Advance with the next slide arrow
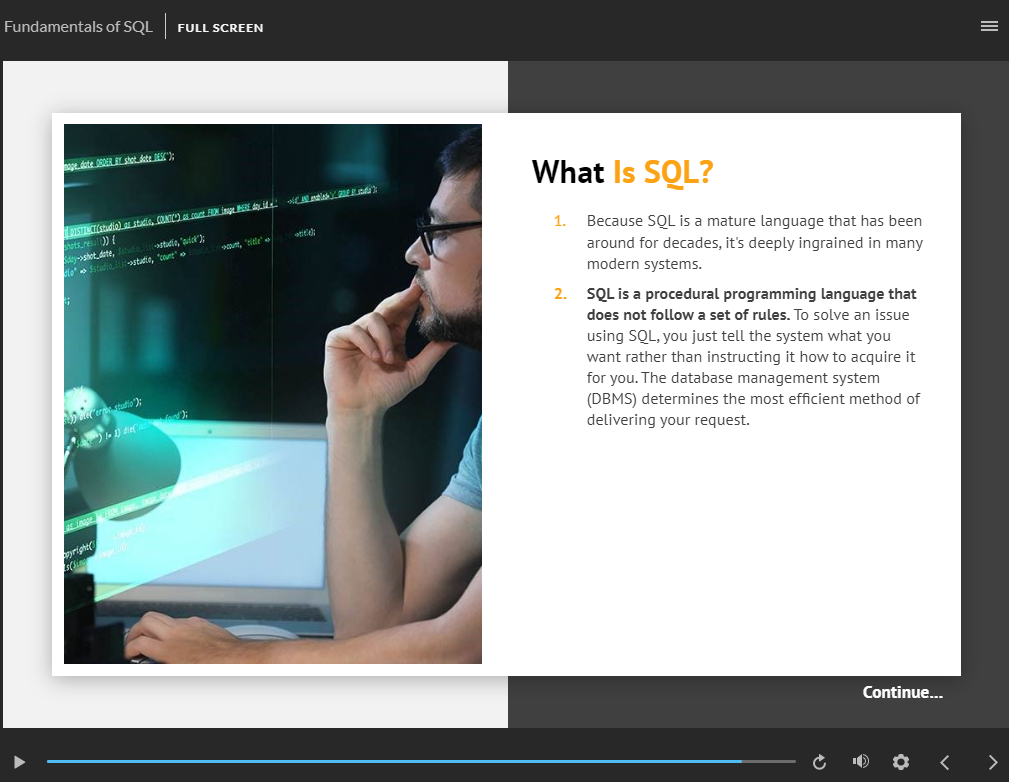Viewport: 1009px width, 782px height. (x=992, y=762)
